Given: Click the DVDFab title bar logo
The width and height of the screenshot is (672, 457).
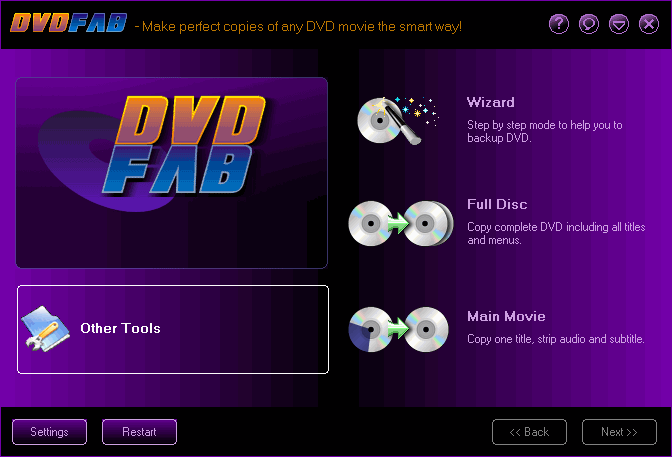Looking at the screenshot, I should point(69,23).
